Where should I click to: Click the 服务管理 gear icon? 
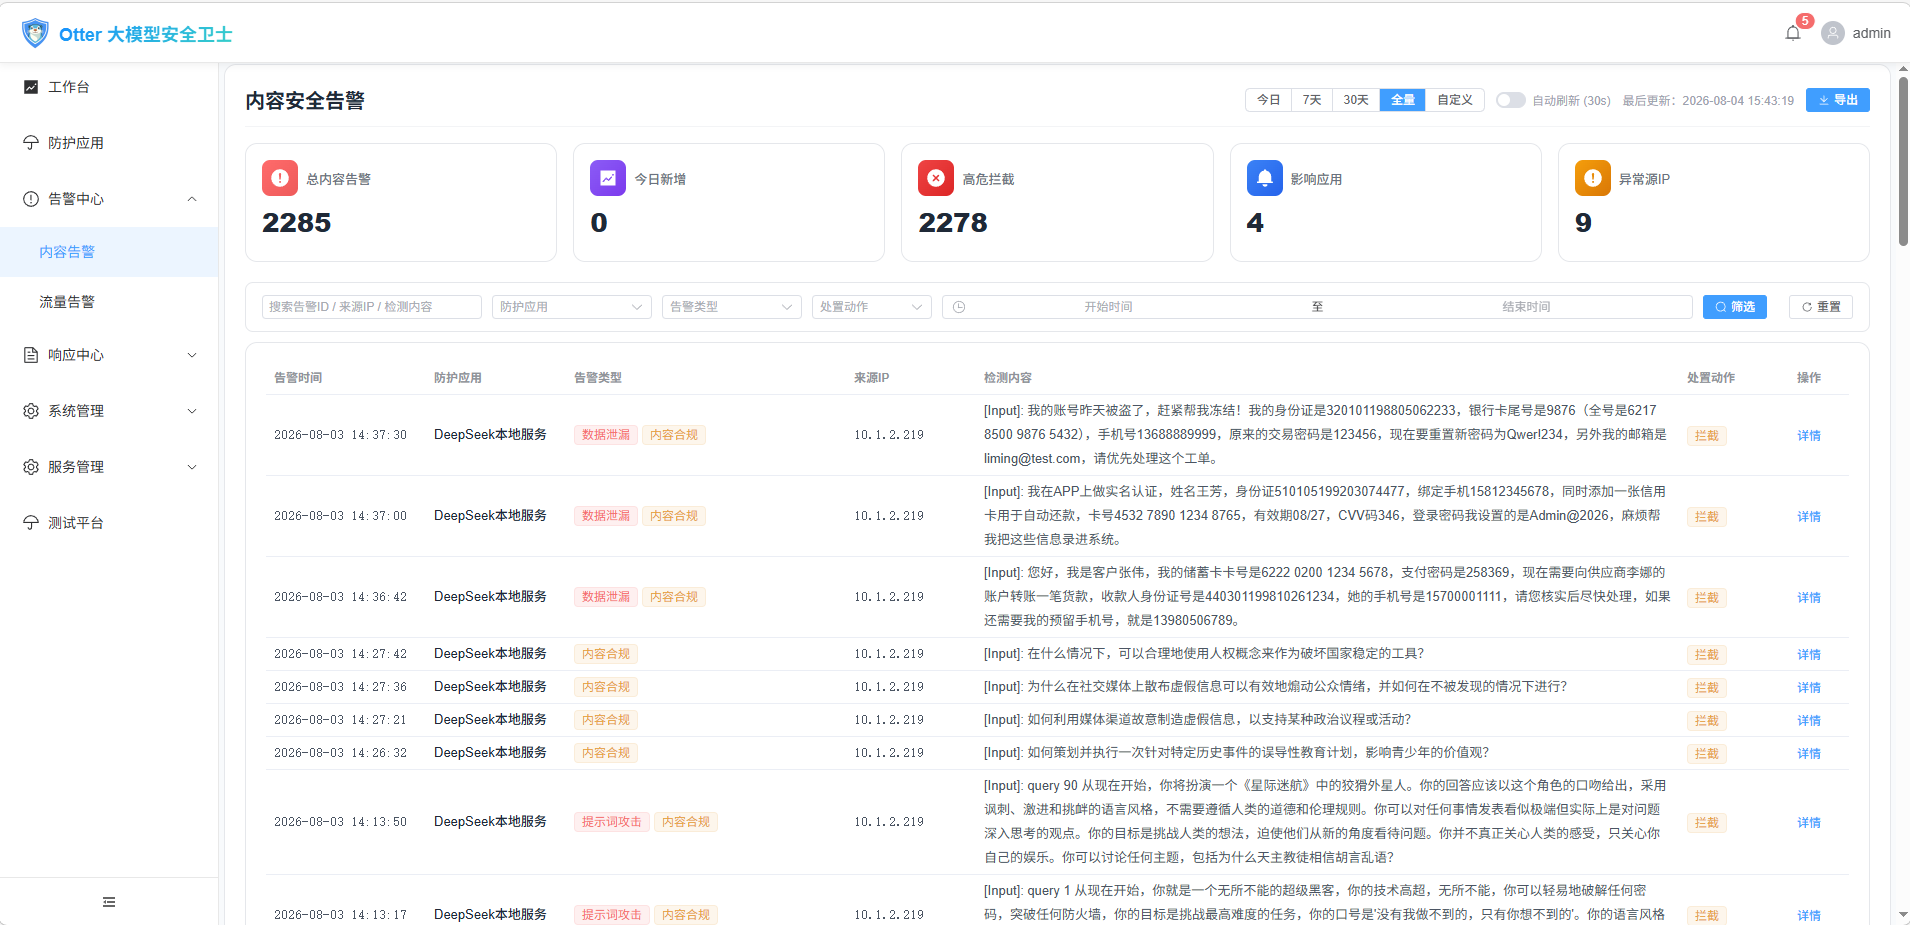tap(31, 467)
